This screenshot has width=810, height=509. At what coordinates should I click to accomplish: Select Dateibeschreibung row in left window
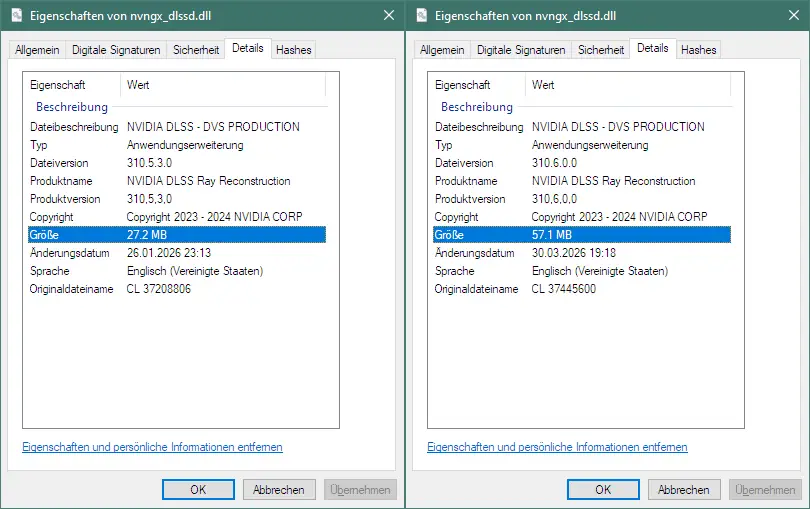[177, 127]
